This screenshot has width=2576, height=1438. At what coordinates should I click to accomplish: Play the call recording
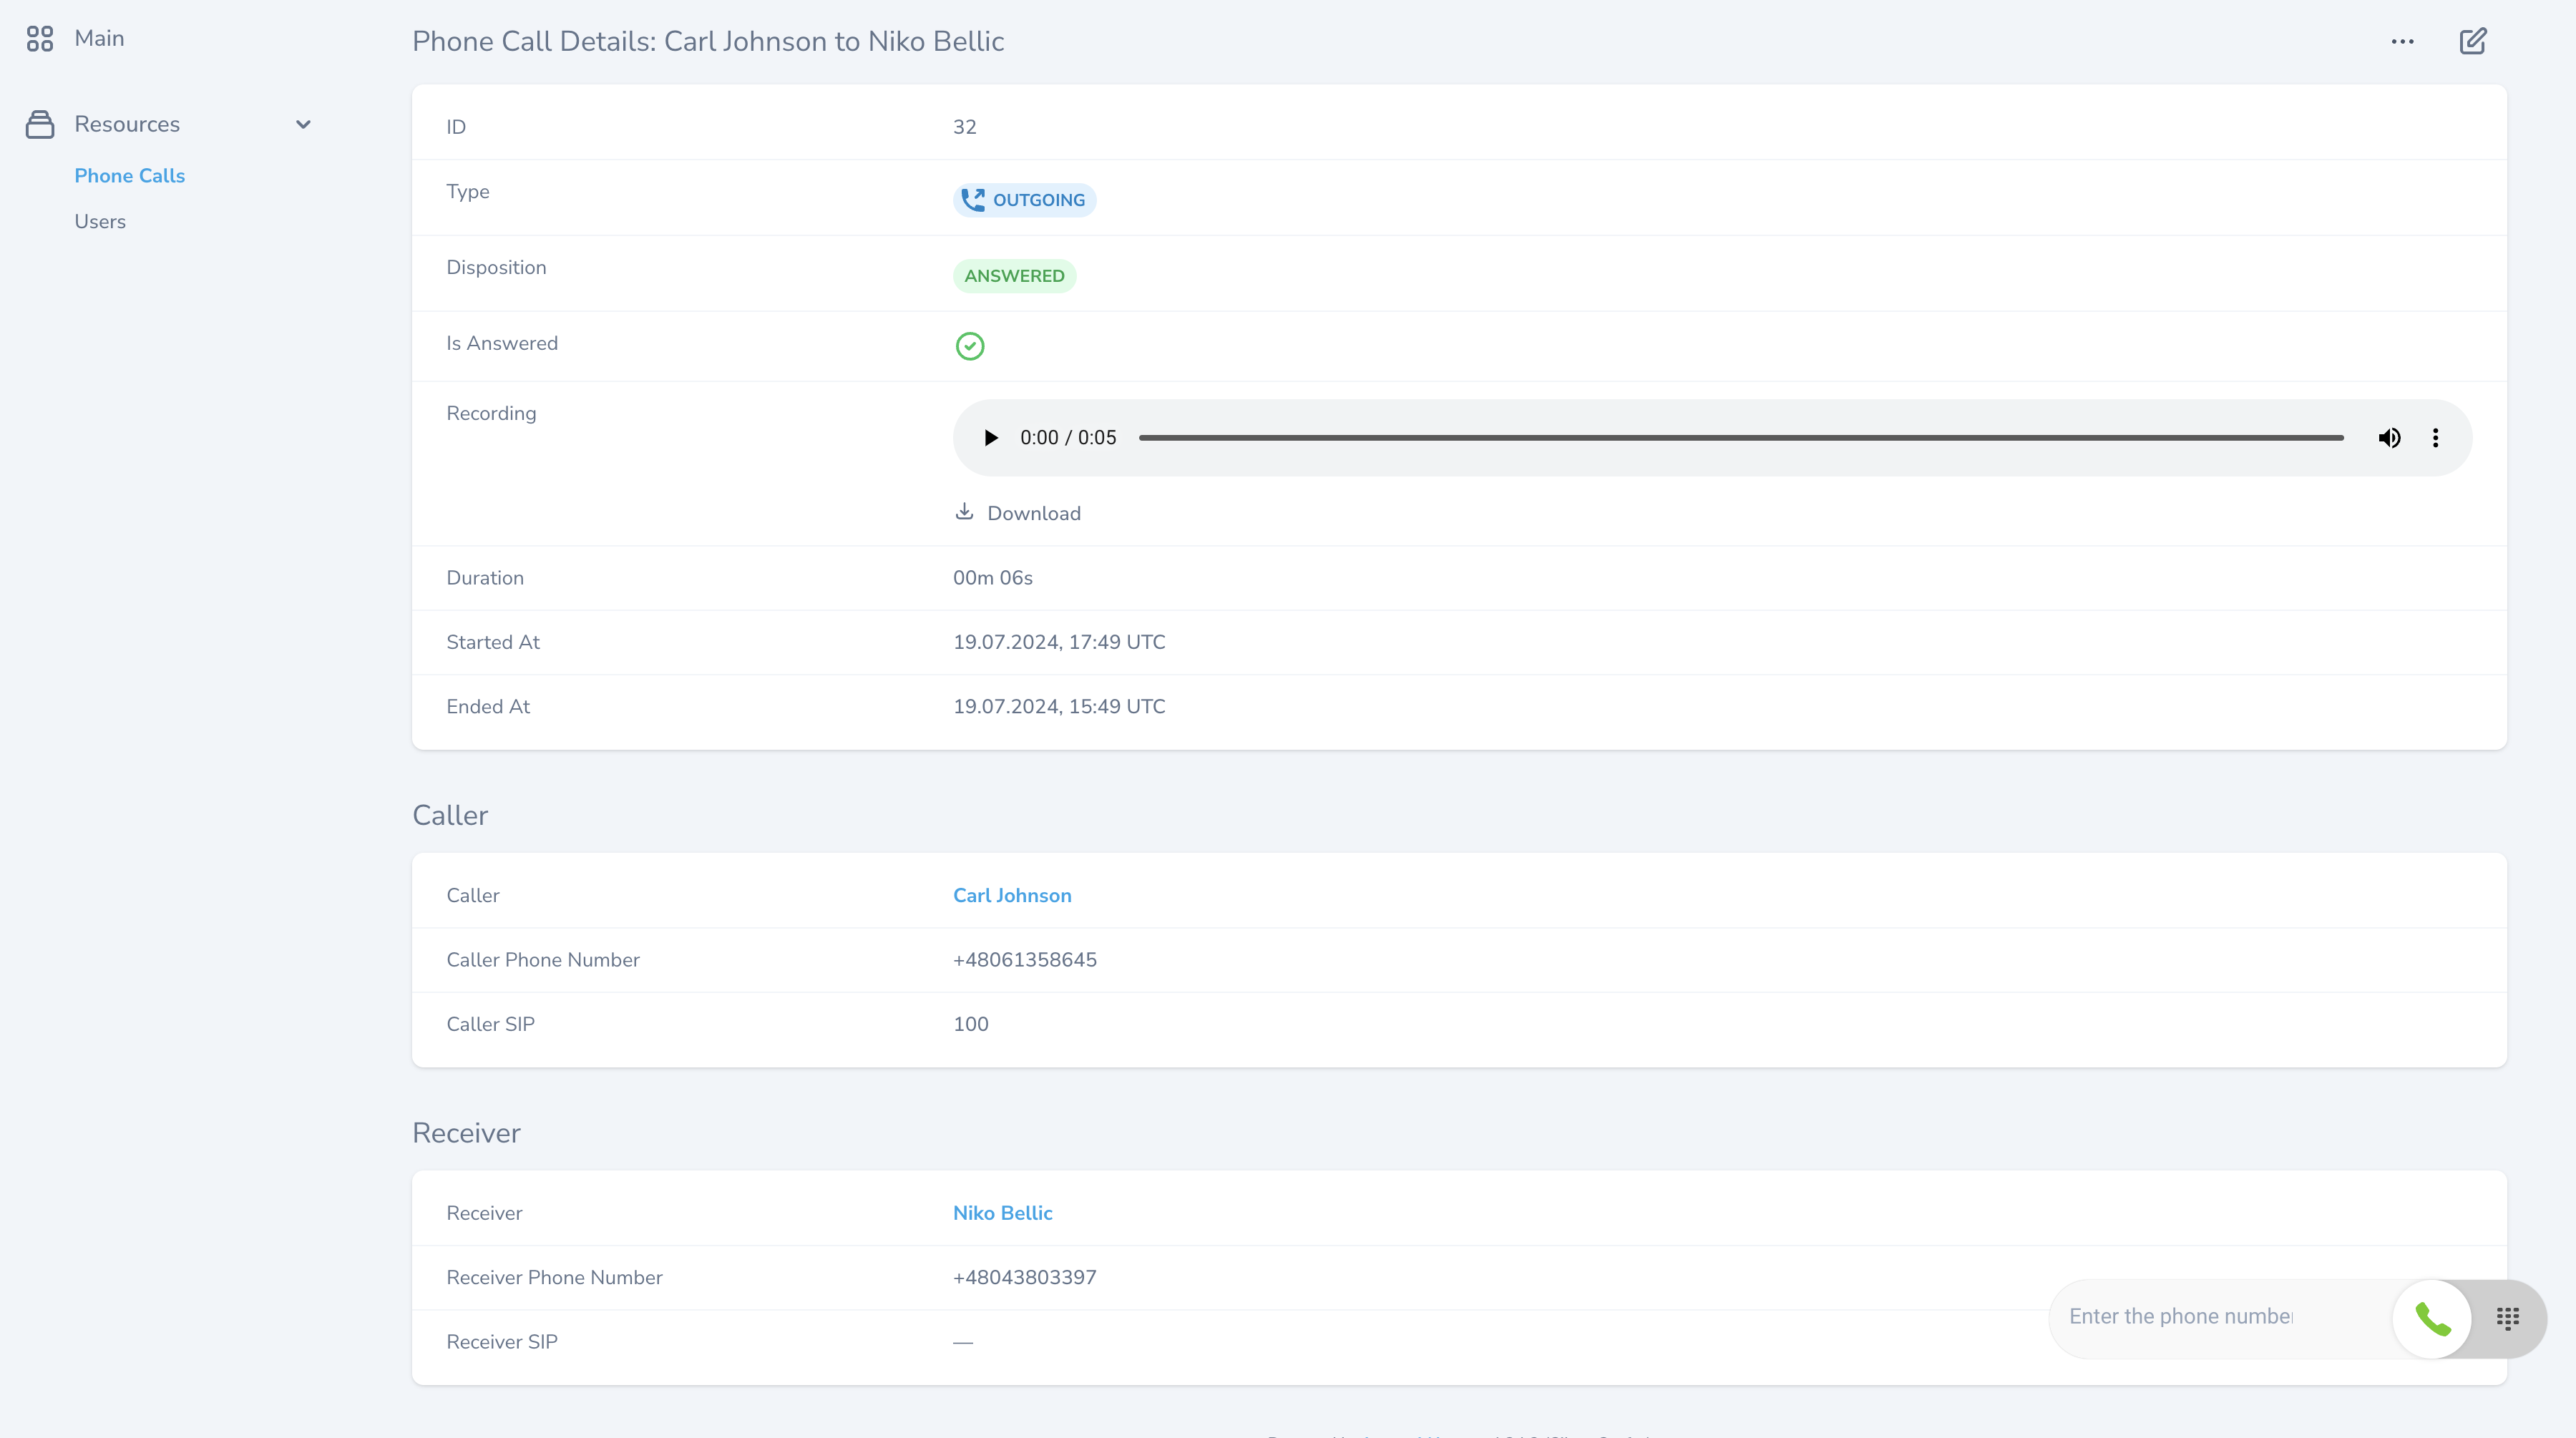point(990,438)
